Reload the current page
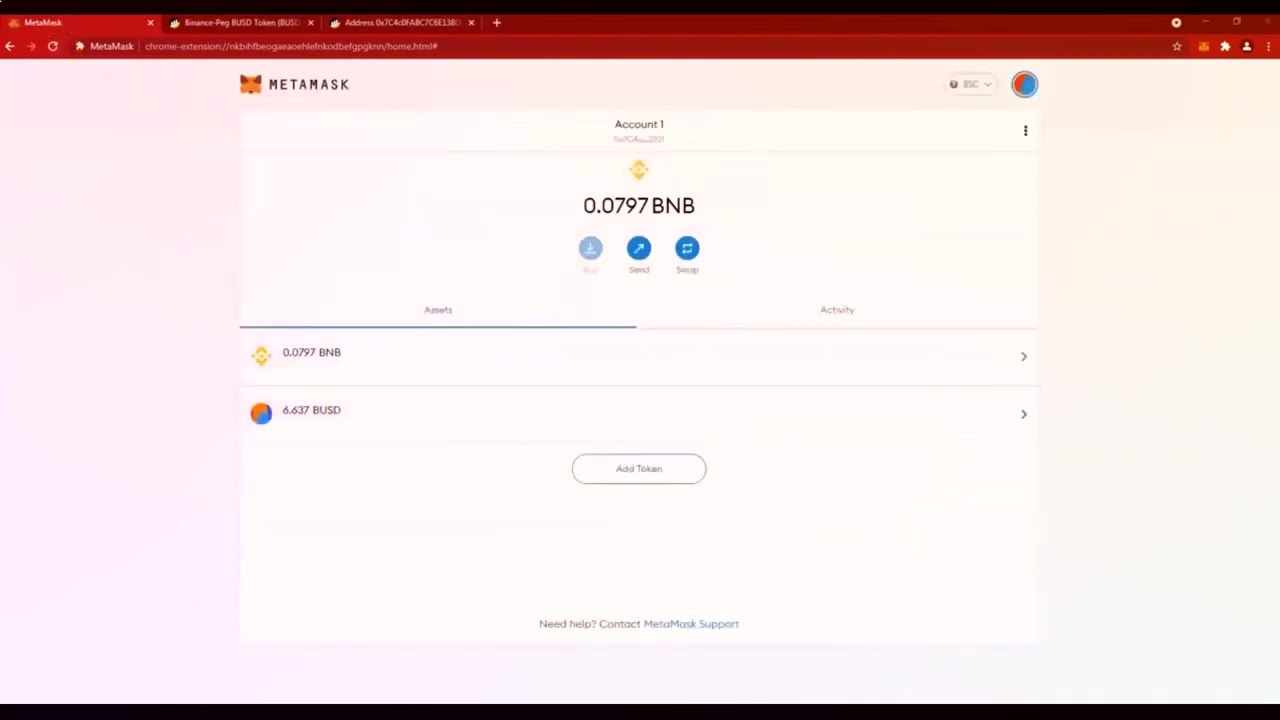This screenshot has width=1280, height=720. tap(53, 46)
